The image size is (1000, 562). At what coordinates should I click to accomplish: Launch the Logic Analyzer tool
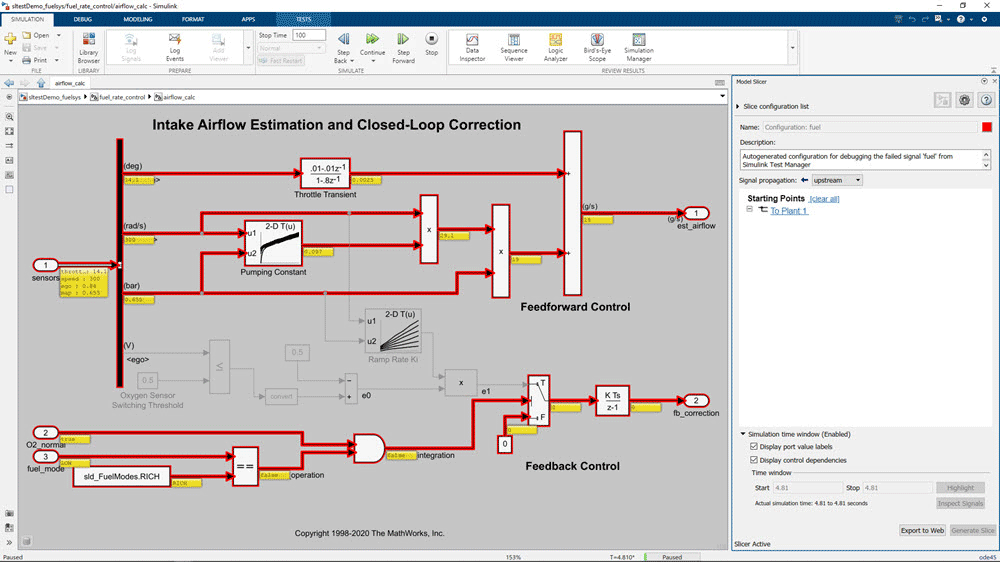(554, 44)
